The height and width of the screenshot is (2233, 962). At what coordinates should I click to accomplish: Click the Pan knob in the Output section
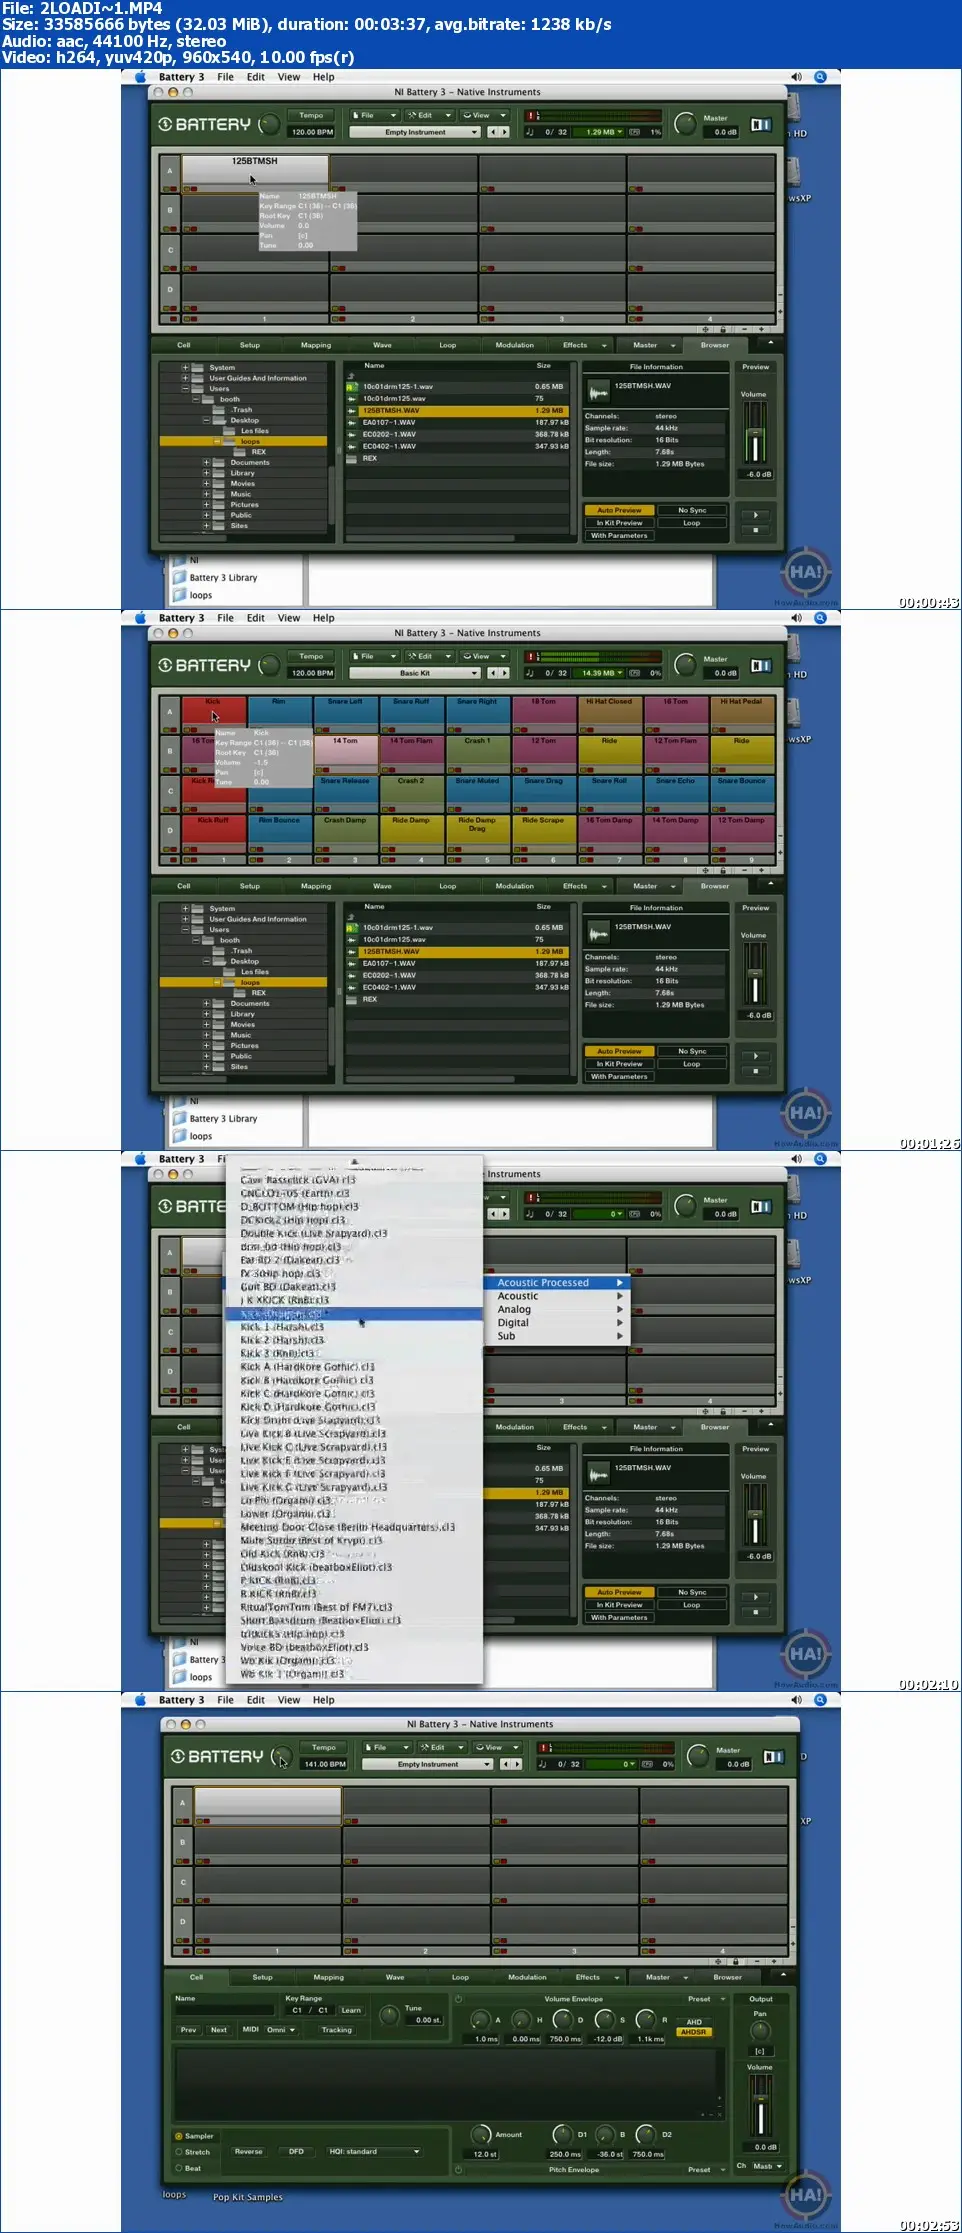[x=760, y=2030]
